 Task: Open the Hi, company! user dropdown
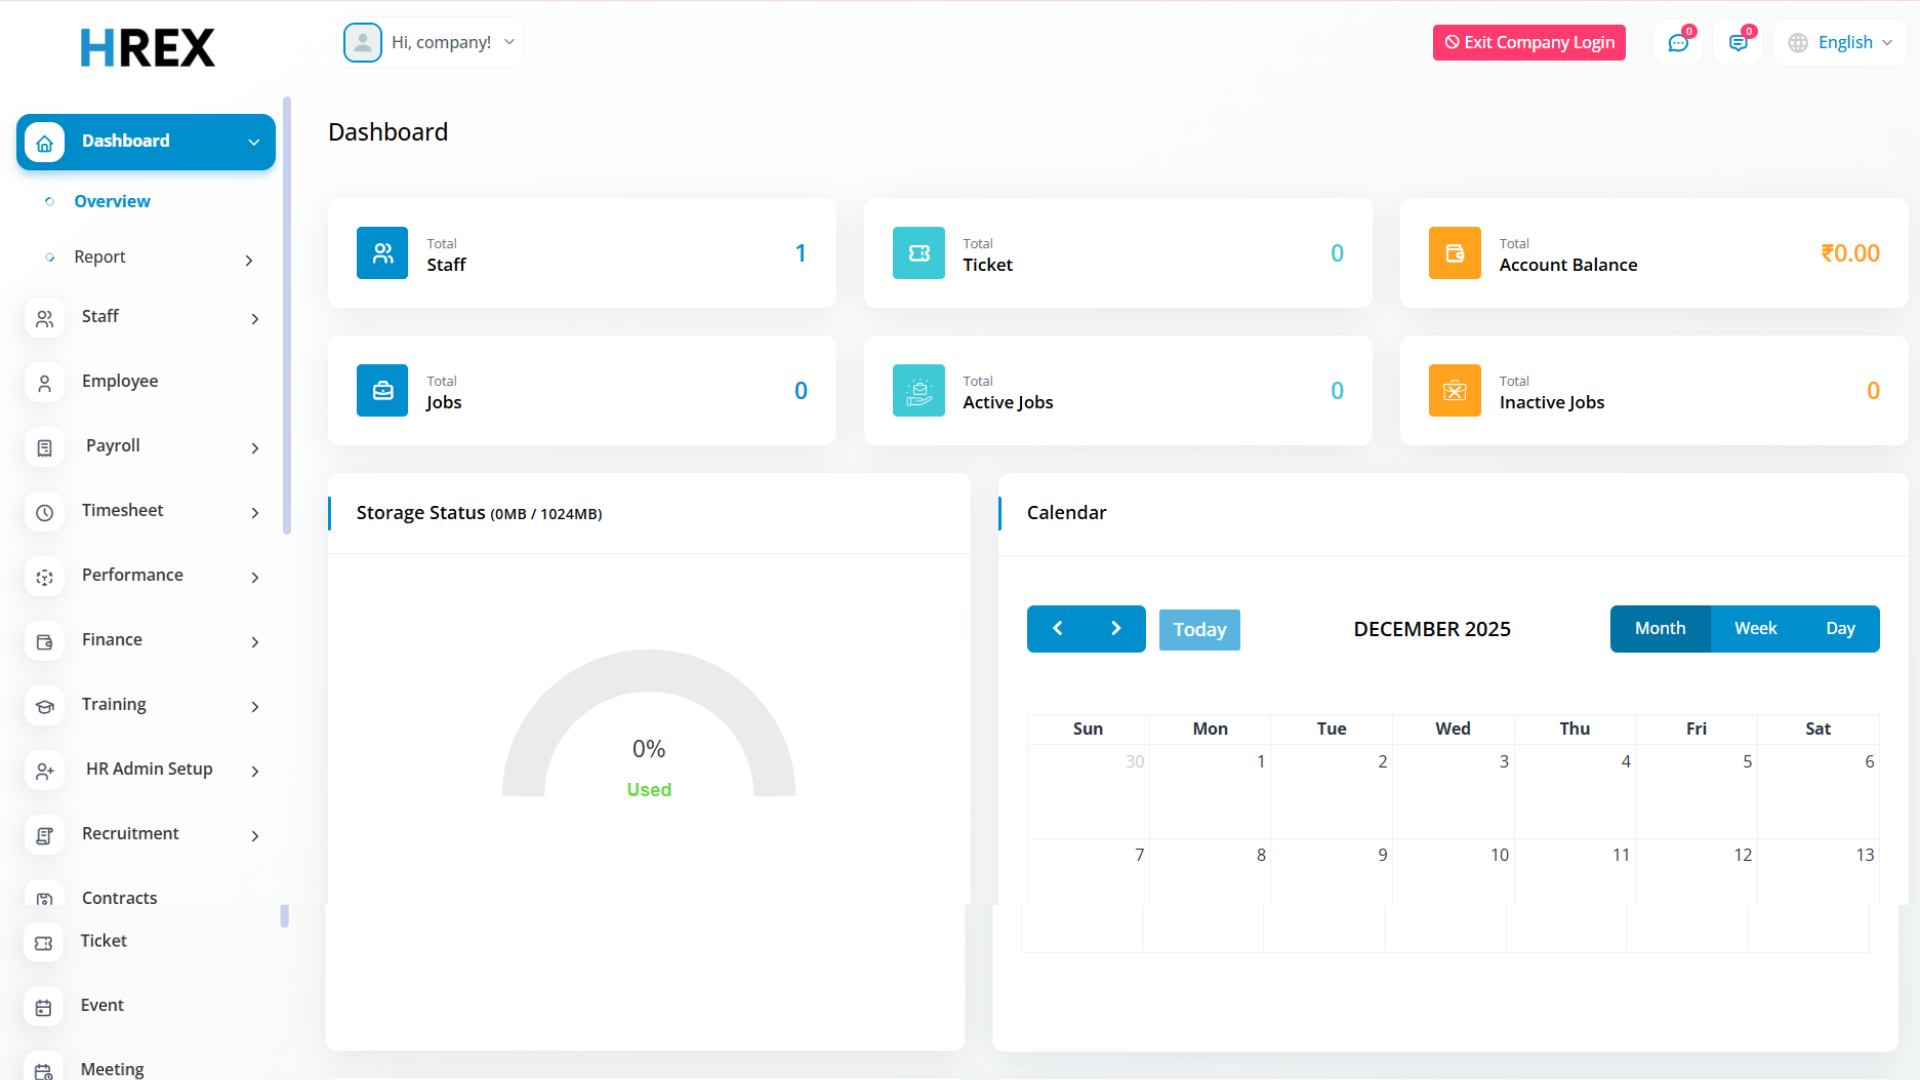432,42
